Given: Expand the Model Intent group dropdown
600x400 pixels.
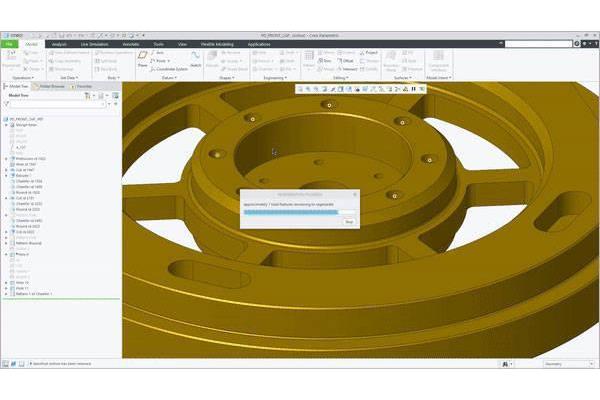Looking at the screenshot, I should (x=439, y=78).
